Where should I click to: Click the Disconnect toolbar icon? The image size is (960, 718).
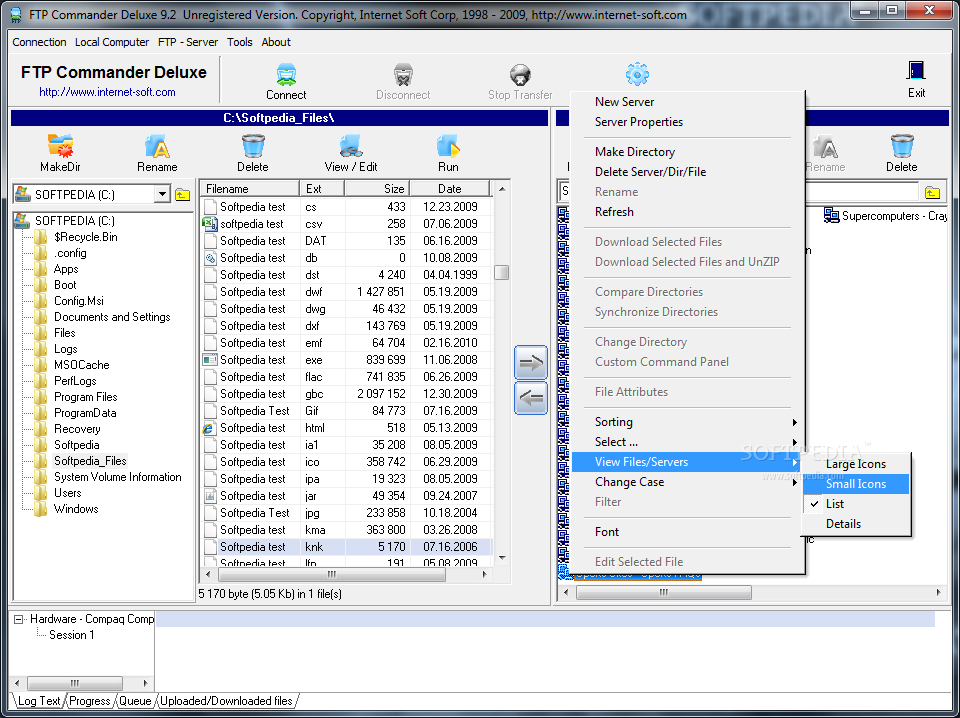coord(403,75)
